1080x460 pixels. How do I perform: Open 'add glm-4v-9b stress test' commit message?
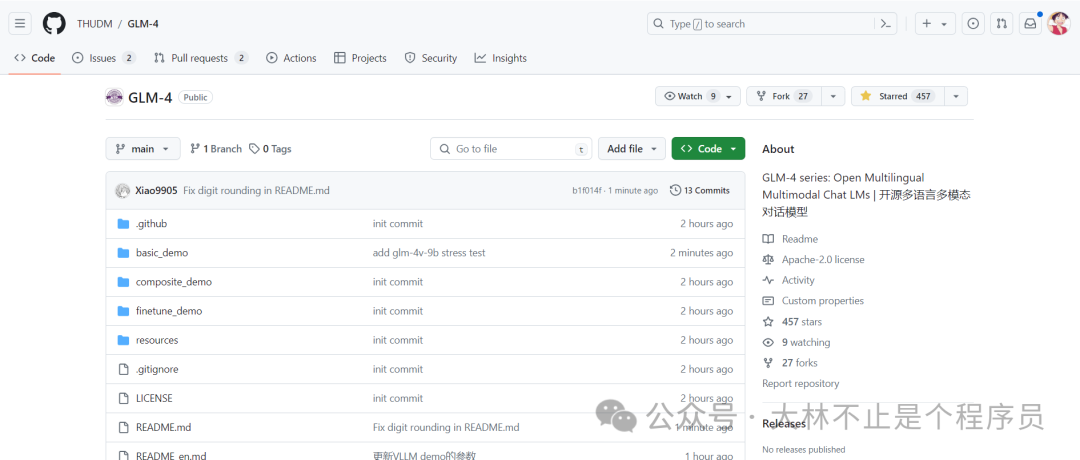tap(429, 253)
